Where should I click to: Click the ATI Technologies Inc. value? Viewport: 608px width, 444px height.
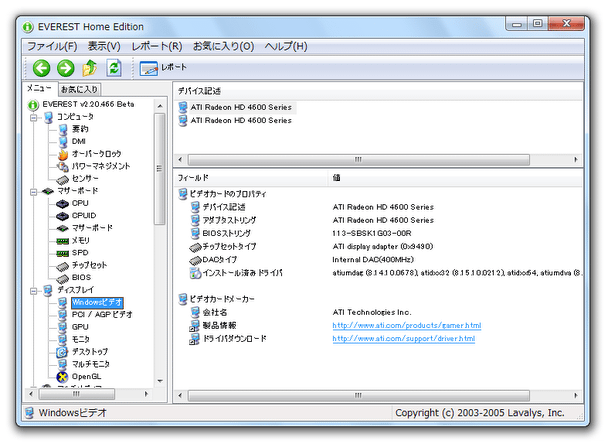372,313
